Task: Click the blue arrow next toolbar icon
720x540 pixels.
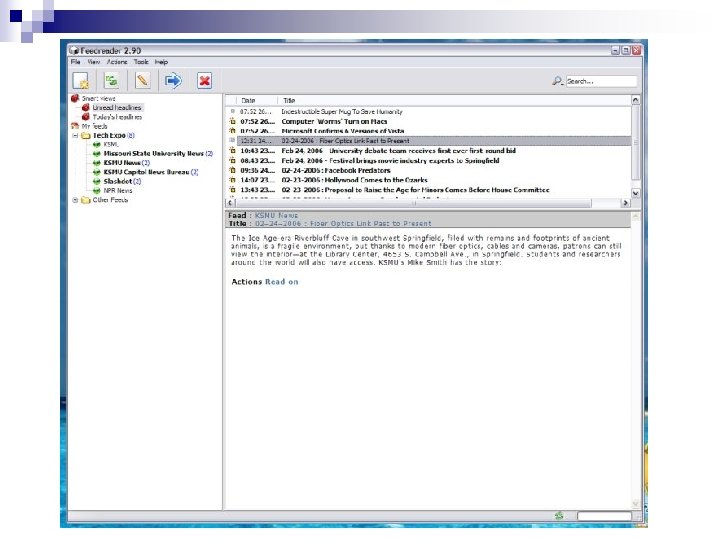Action: 173,81
